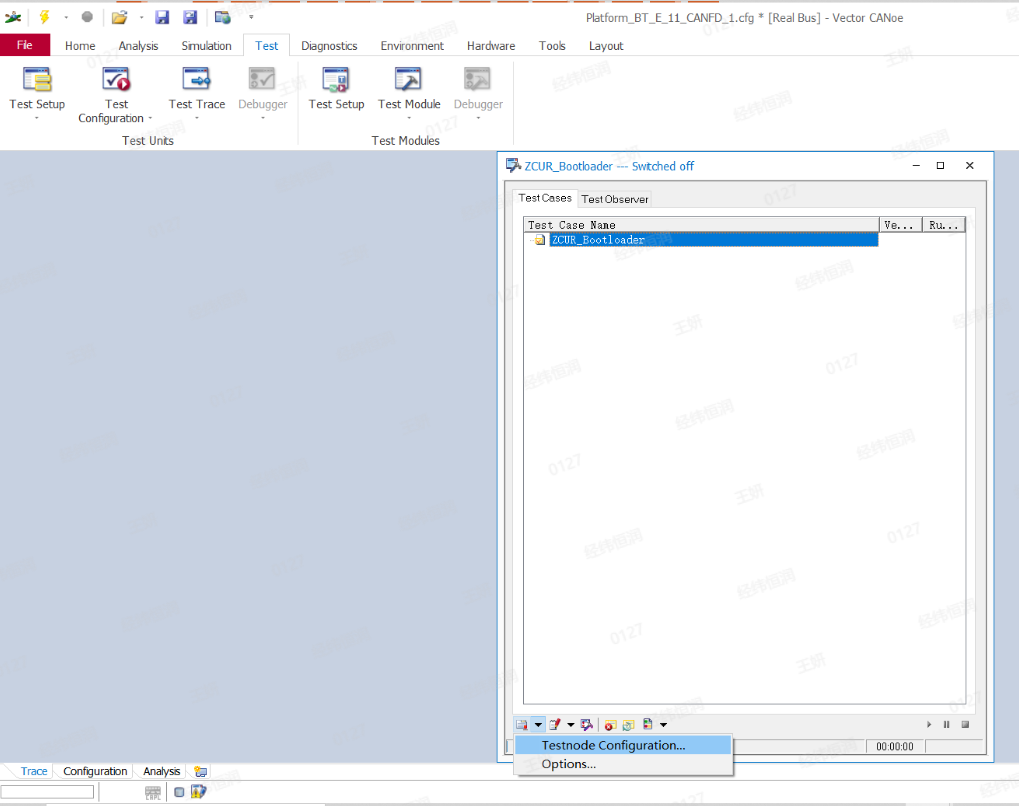Click the database cylinder icon in status bar
Image resolution: width=1019 pixels, height=806 pixels.
[179, 792]
